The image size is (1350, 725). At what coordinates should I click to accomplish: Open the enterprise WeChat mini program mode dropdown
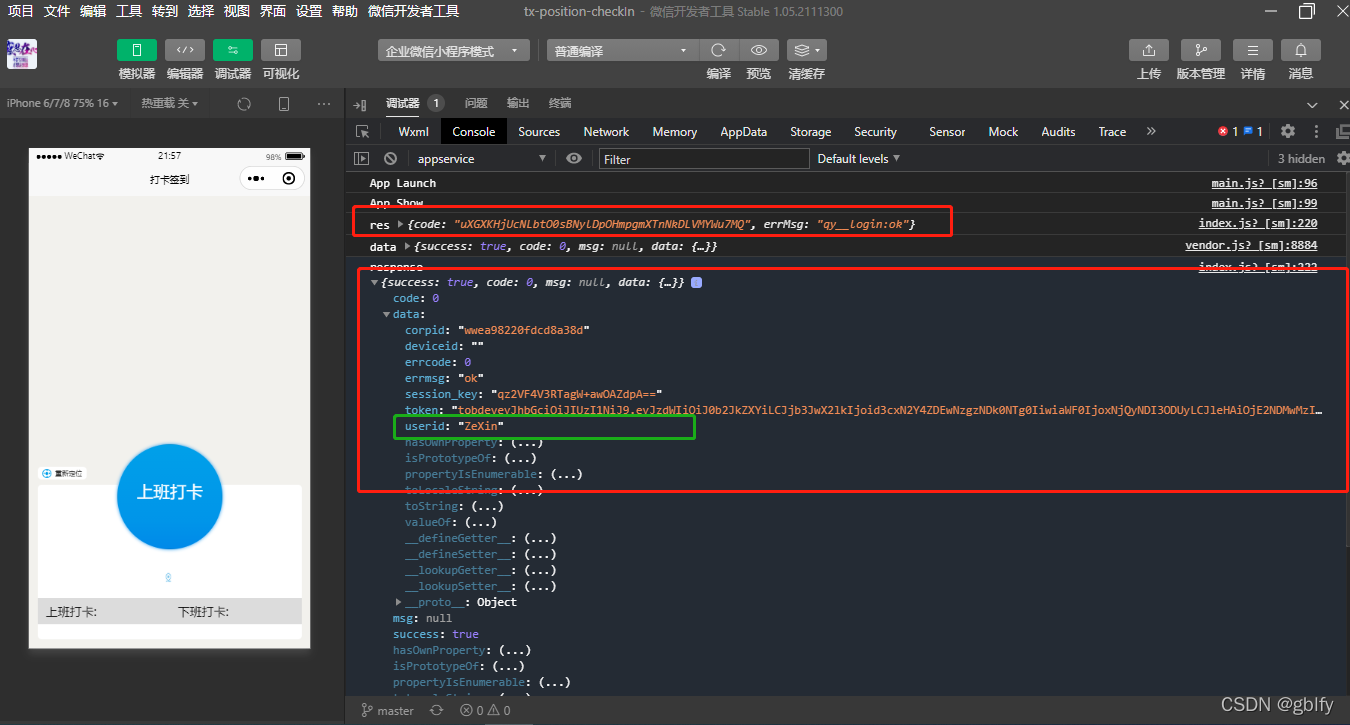(454, 50)
